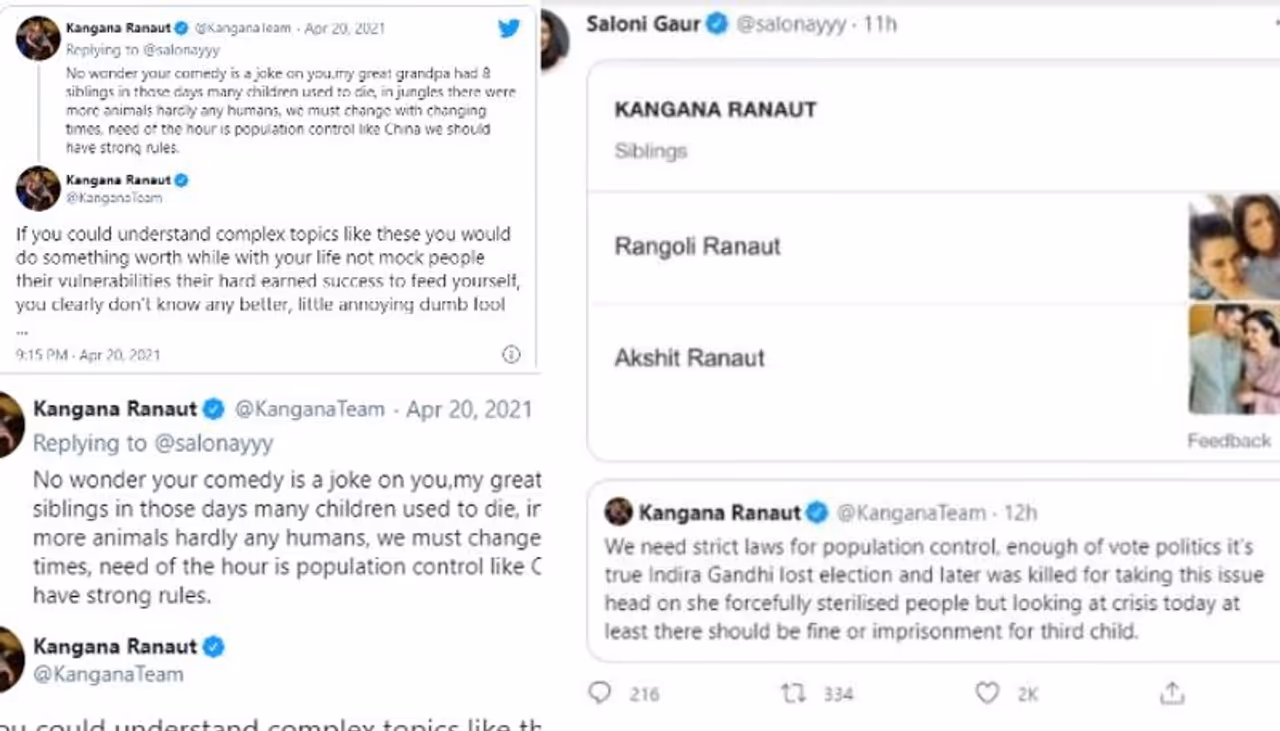Click the Feedback link

[x=1229, y=441]
